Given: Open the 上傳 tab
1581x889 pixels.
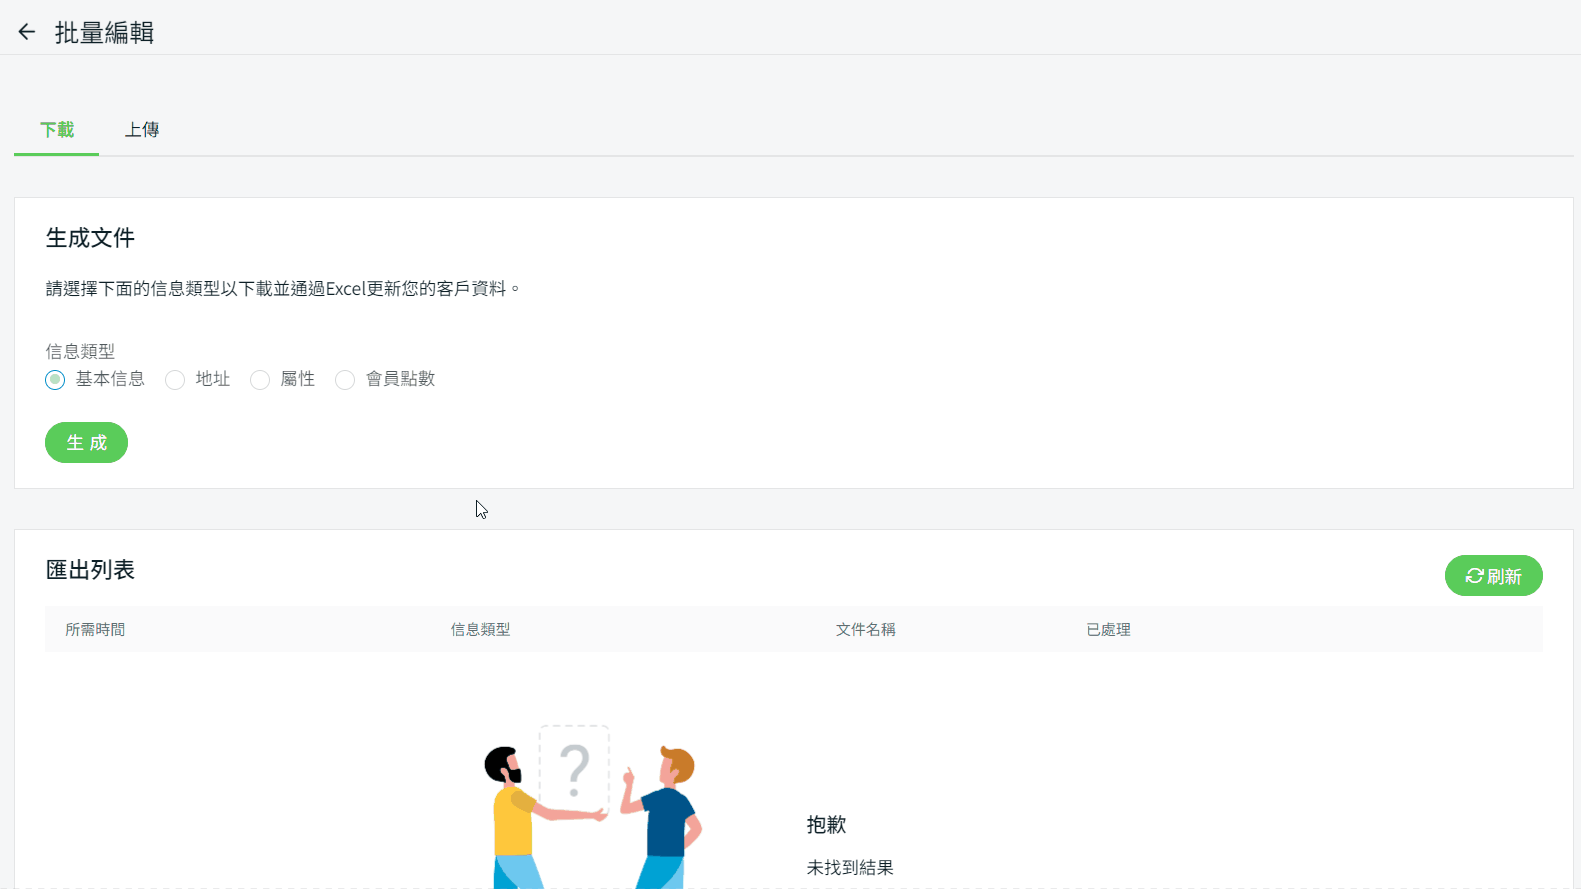Looking at the screenshot, I should (142, 130).
